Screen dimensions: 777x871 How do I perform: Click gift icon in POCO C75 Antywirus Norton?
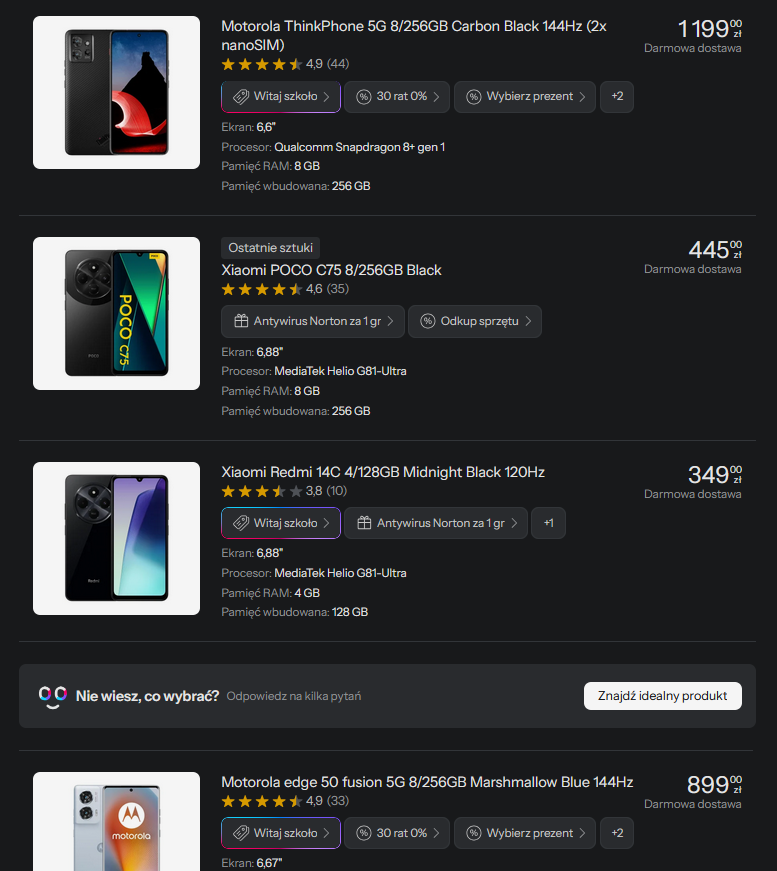pyautogui.click(x=241, y=321)
